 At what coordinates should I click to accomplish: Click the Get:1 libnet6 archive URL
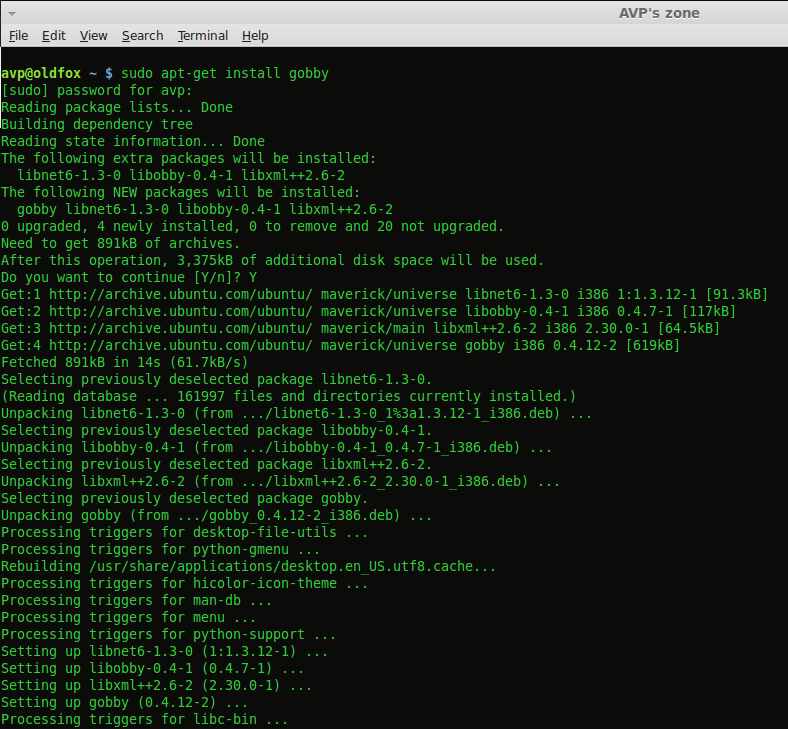click(x=180, y=294)
